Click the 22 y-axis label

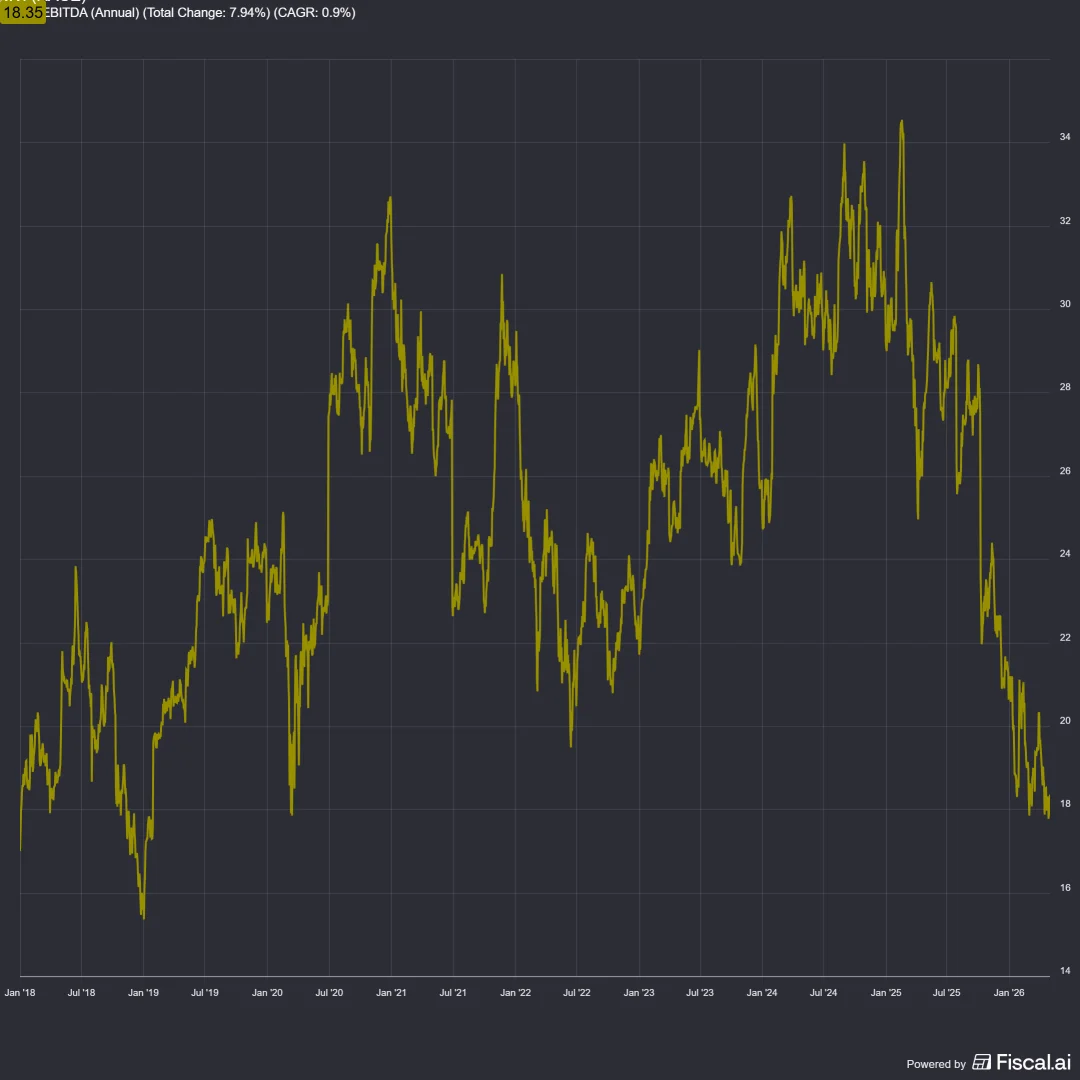click(1065, 637)
